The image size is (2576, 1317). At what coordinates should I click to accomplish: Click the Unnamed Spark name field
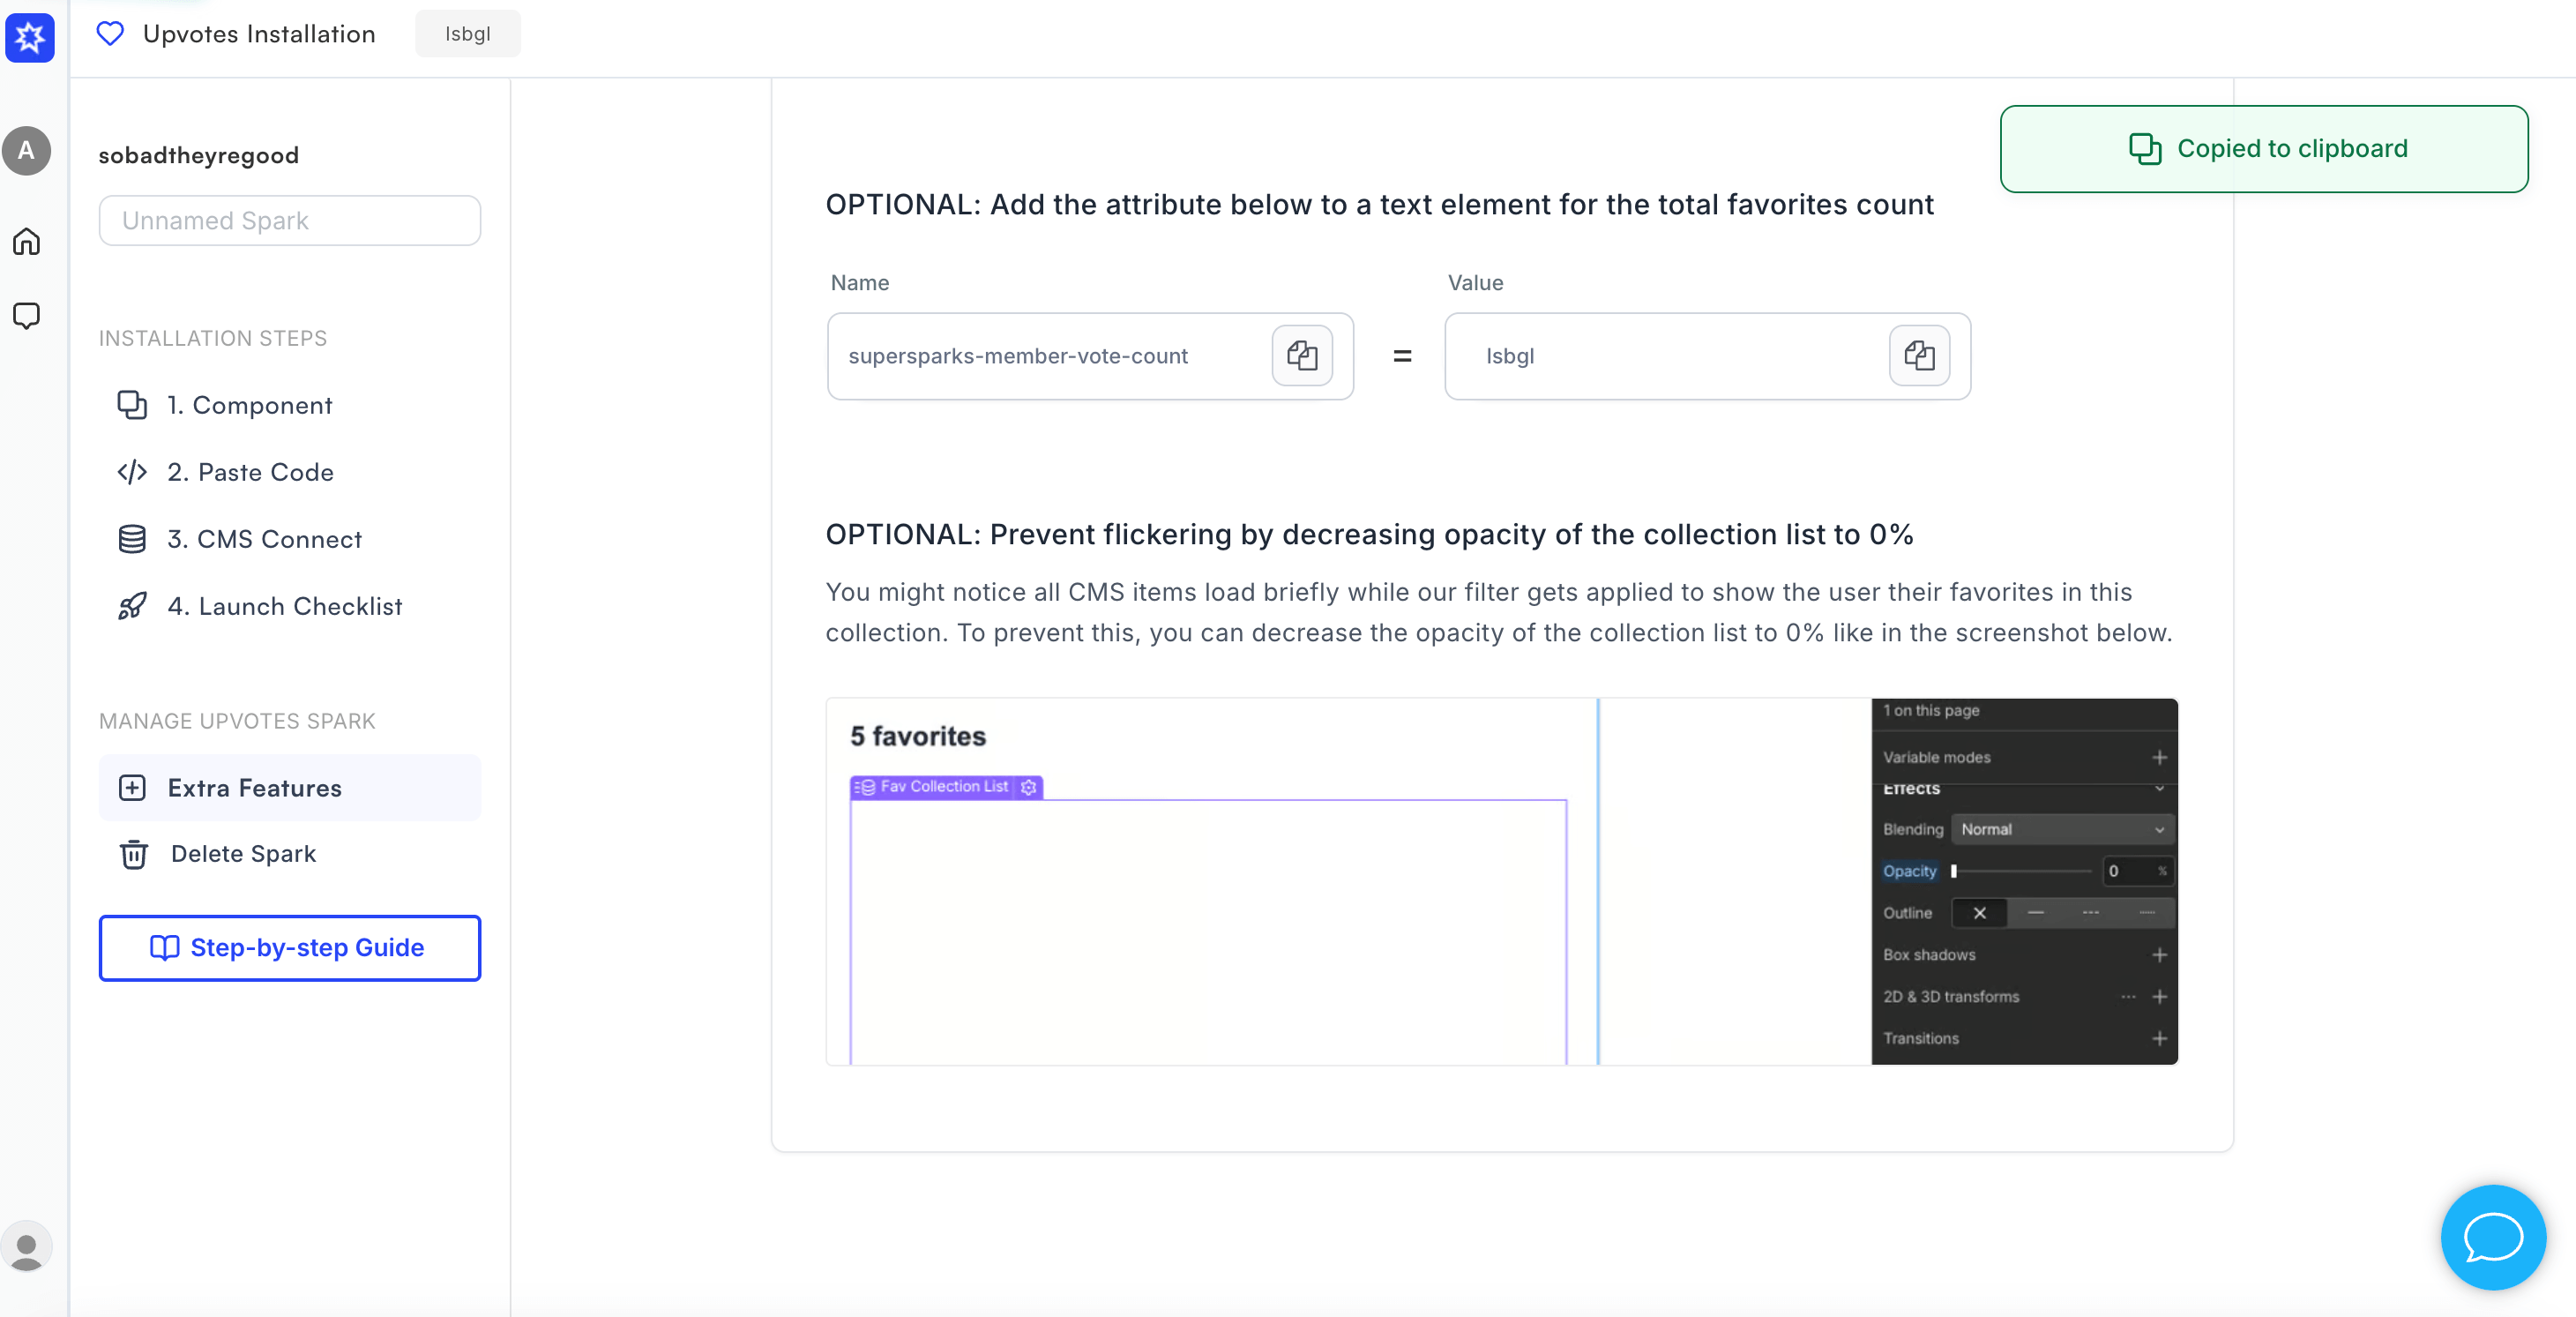[289, 221]
